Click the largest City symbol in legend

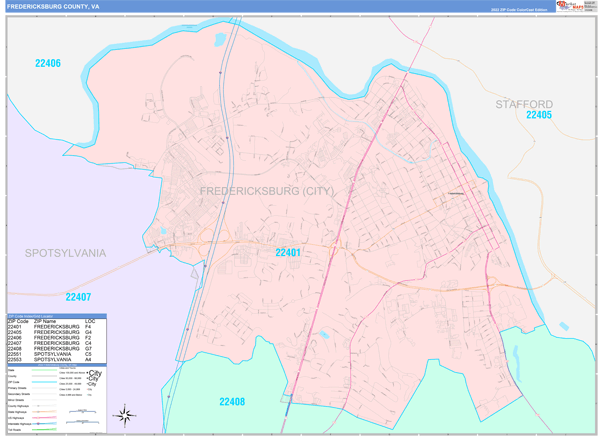pyautogui.click(x=95, y=371)
